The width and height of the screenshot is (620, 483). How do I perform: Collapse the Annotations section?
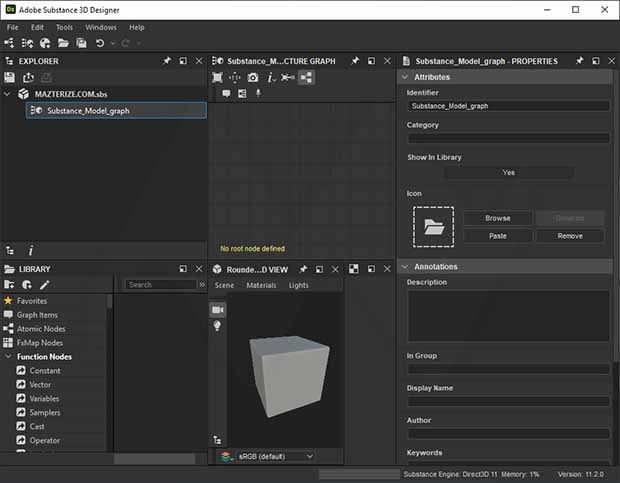click(405, 267)
